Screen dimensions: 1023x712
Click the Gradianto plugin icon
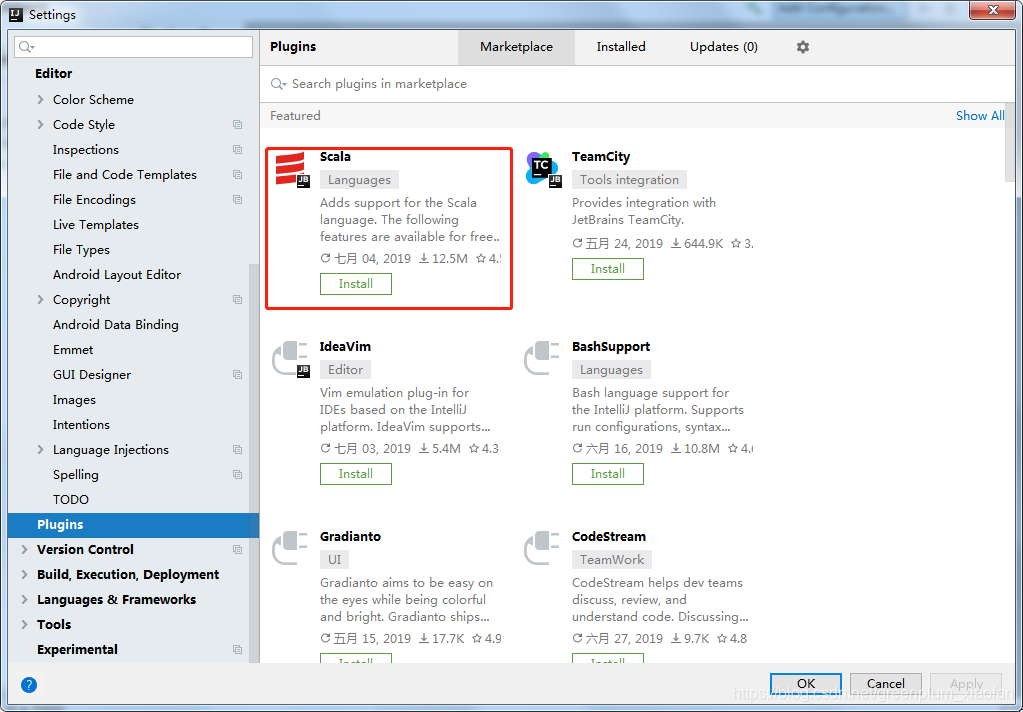click(x=291, y=548)
